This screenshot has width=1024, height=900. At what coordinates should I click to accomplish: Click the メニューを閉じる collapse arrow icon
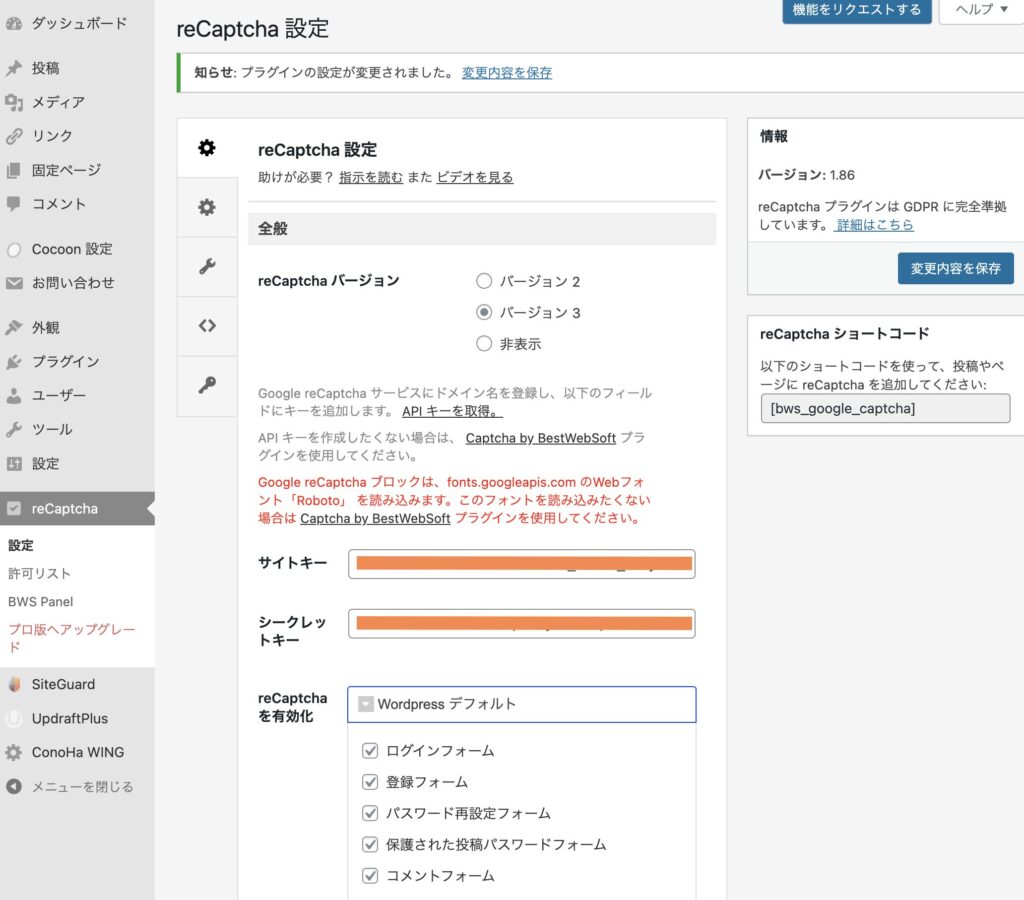coord(14,787)
